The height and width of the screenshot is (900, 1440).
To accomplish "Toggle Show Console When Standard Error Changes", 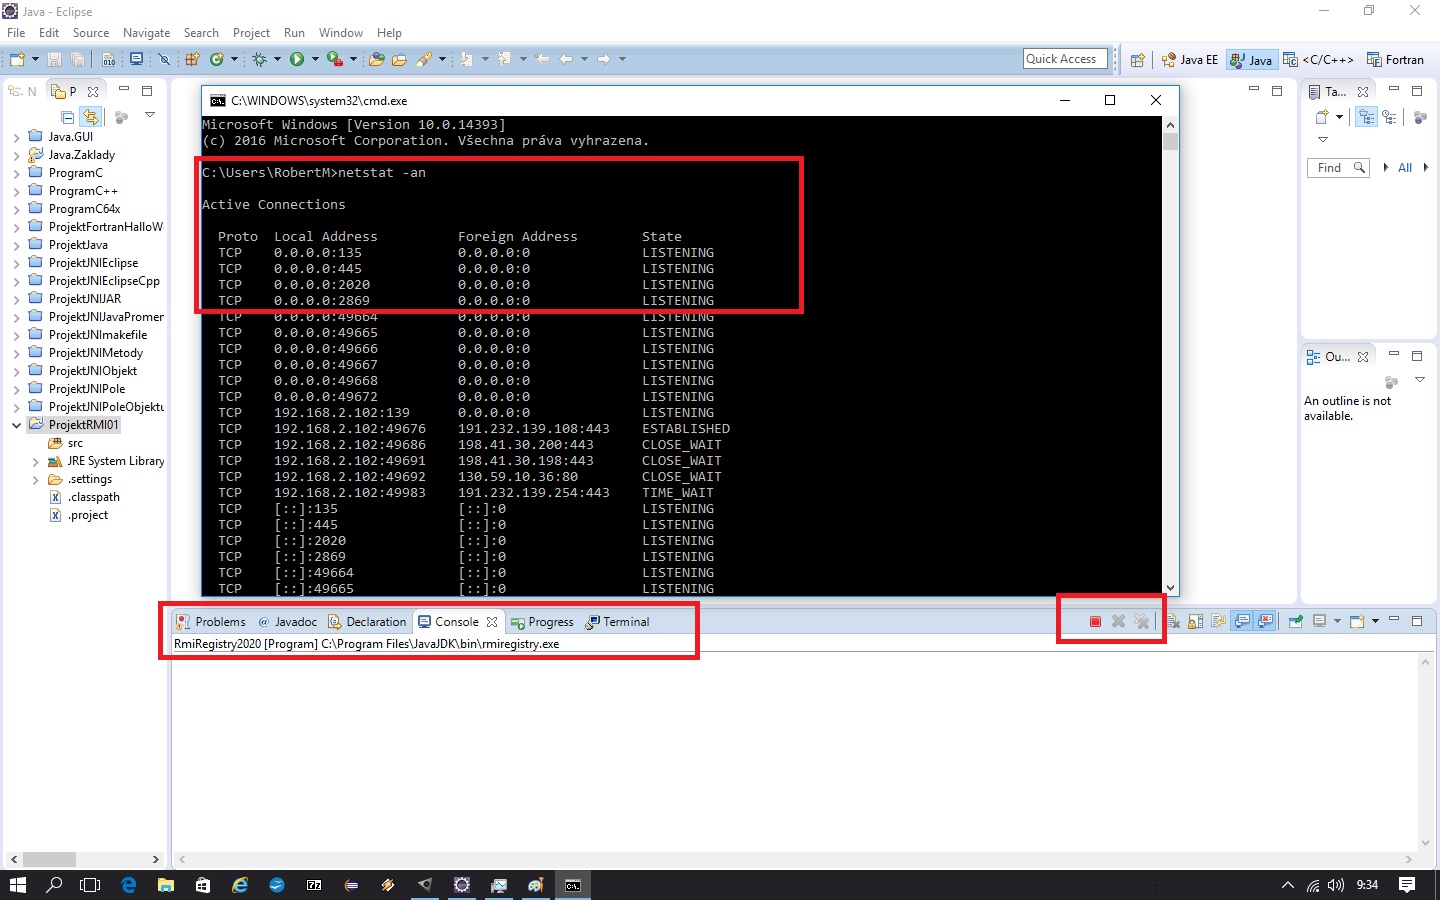I will pos(1266,621).
